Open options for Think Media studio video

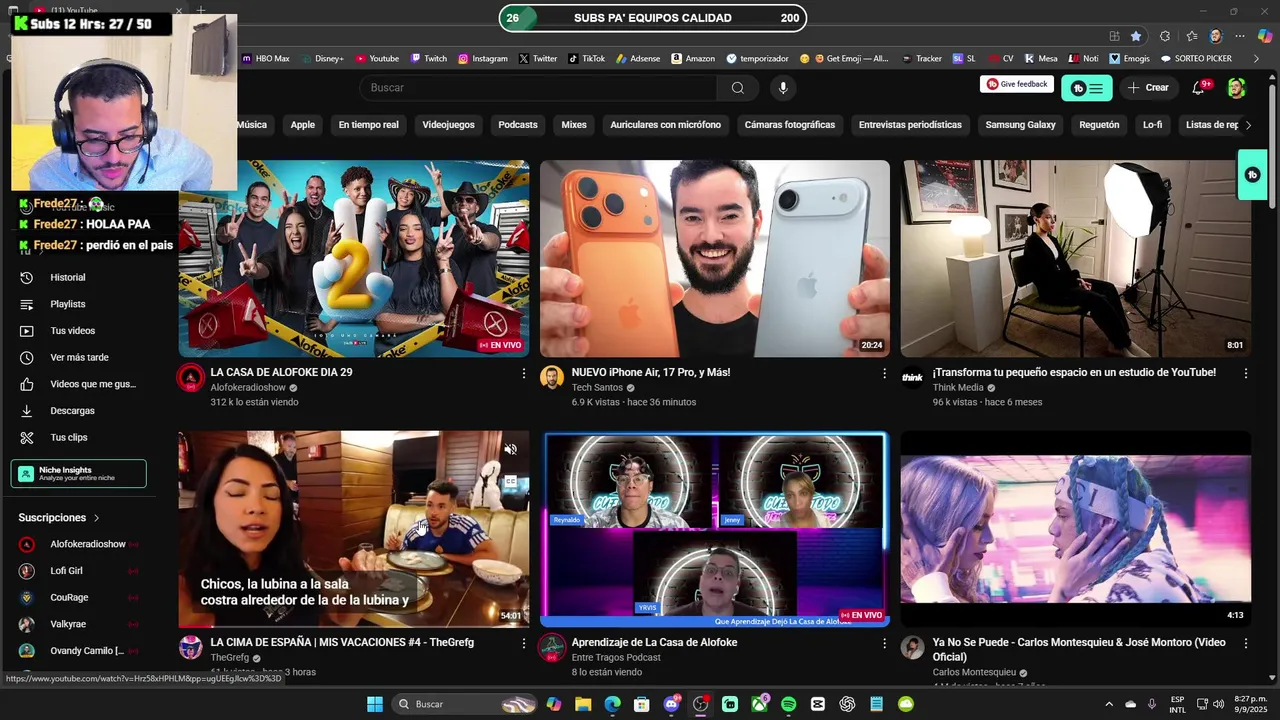1246,373
